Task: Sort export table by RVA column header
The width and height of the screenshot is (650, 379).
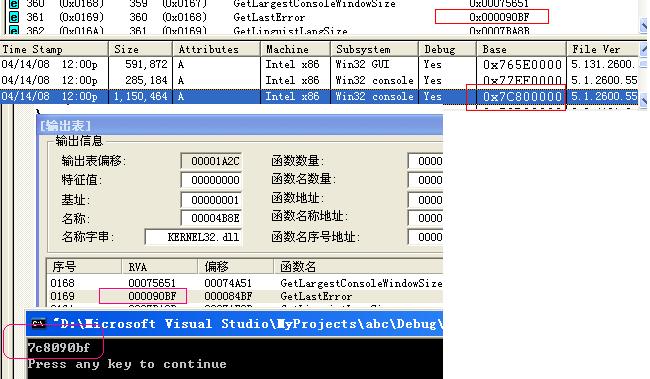Action: click(160, 267)
